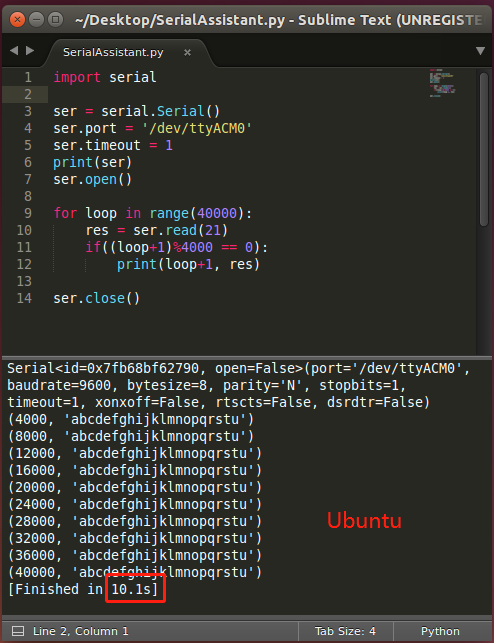Click line number 14 in gutter
Image resolution: width=494 pixels, height=643 pixels.
[24, 298]
